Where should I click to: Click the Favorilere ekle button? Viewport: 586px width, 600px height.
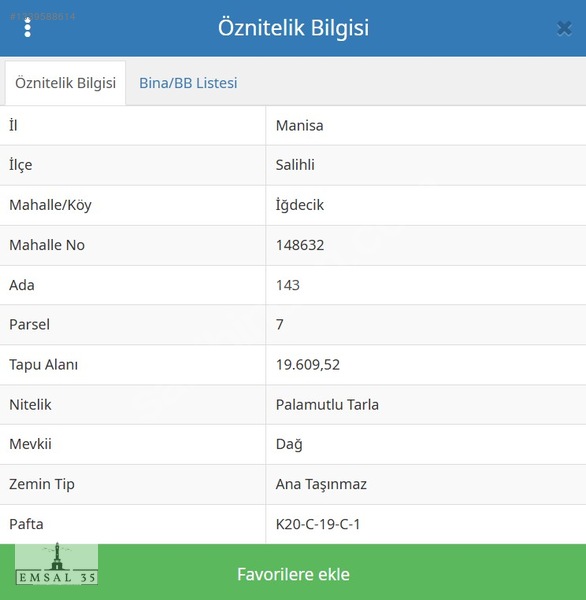click(293, 574)
